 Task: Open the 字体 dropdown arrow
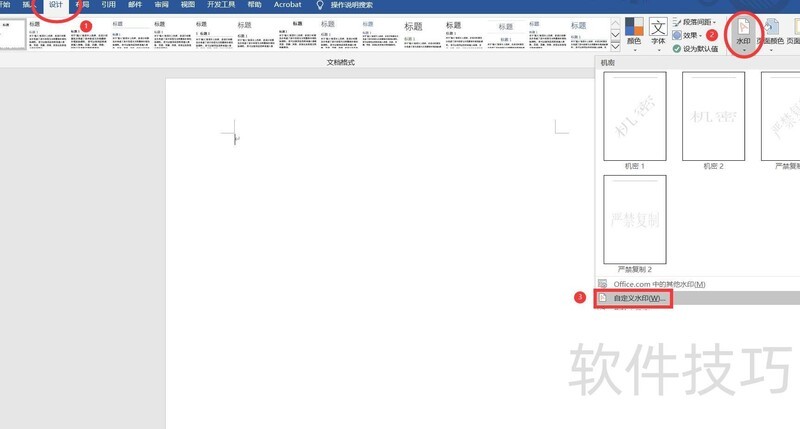coord(658,50)
